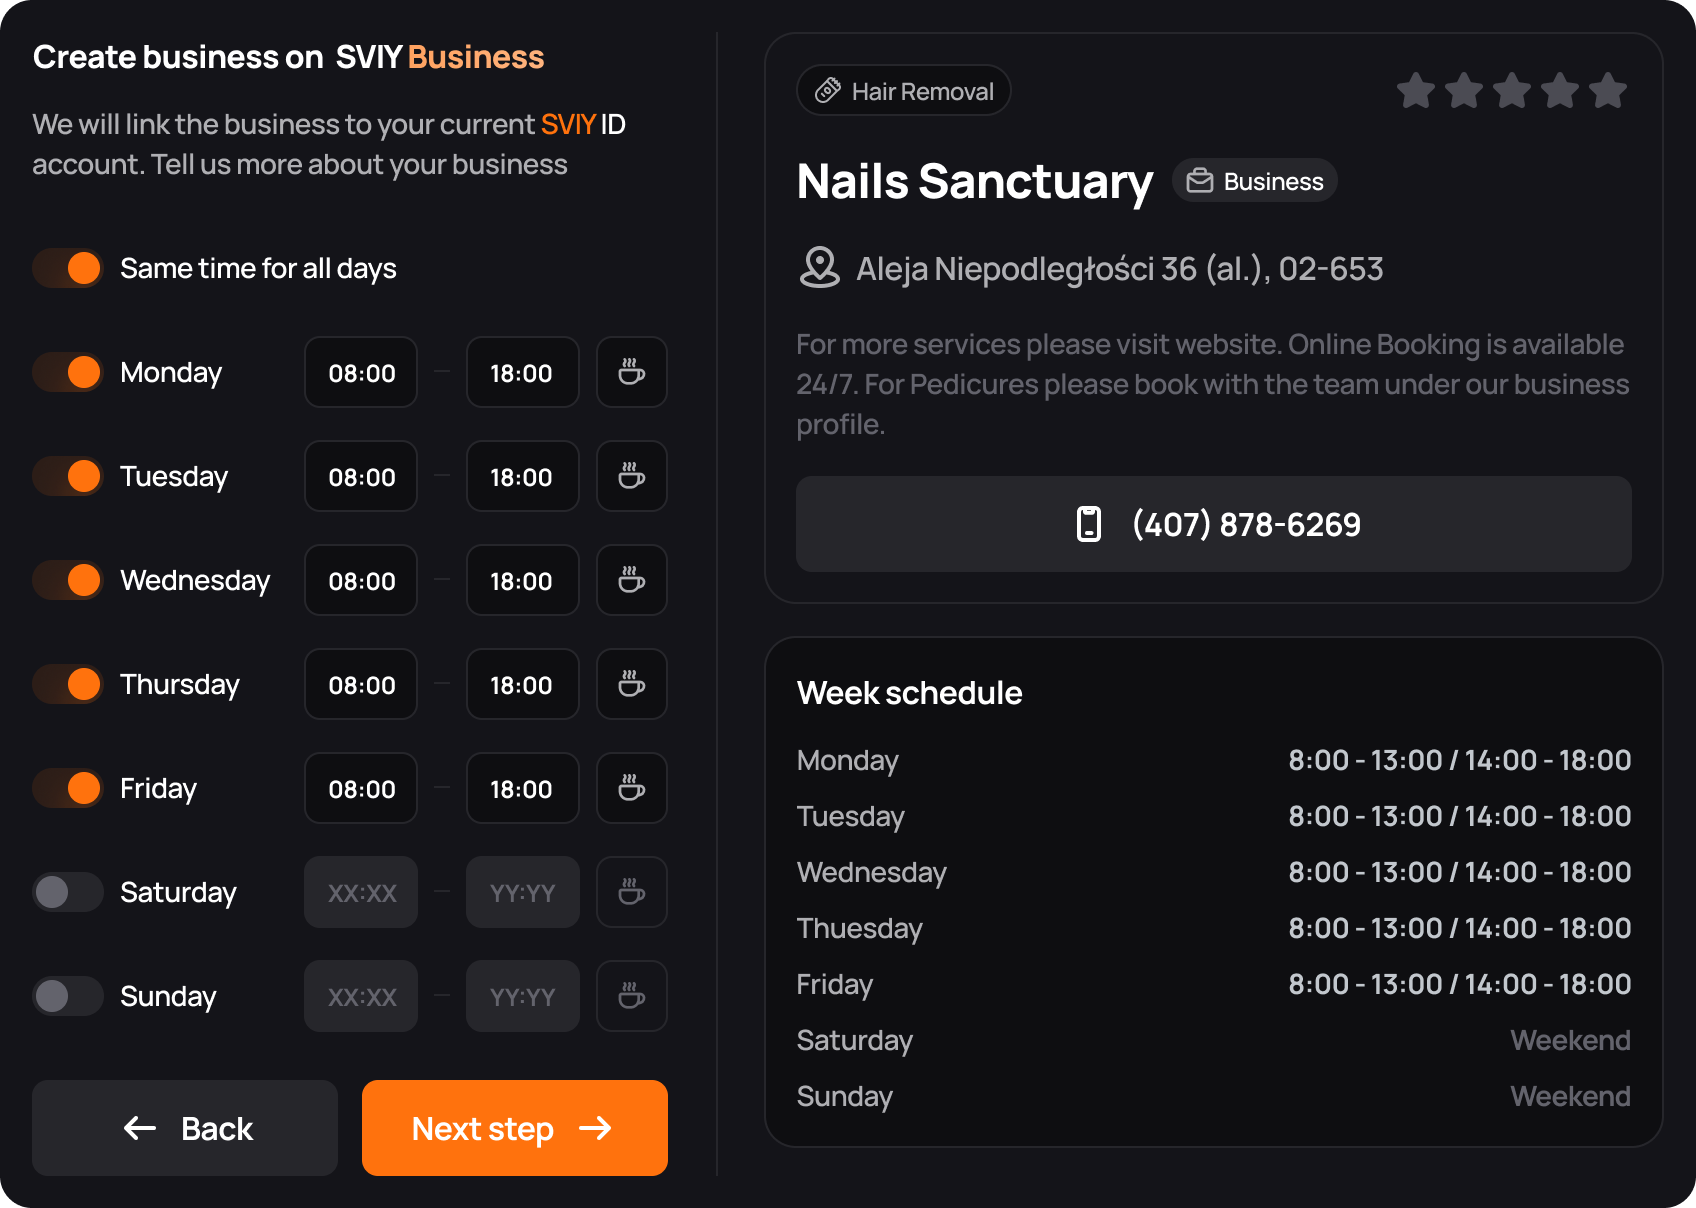Click the location pin icon by address
The height and width of the screenshot is (1208, 1696).
820,268
